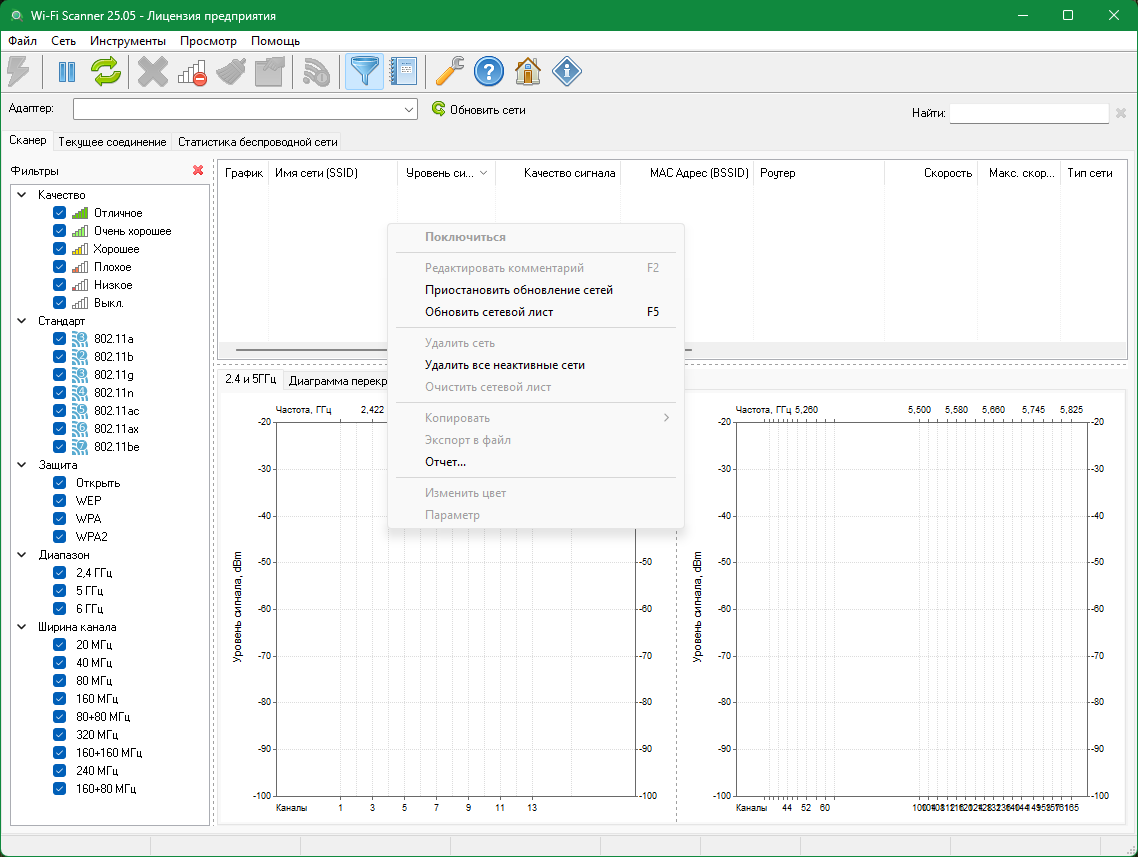Click the signal bars with red minus icon
Screen dimensions: 1138x857
[192, 72]
